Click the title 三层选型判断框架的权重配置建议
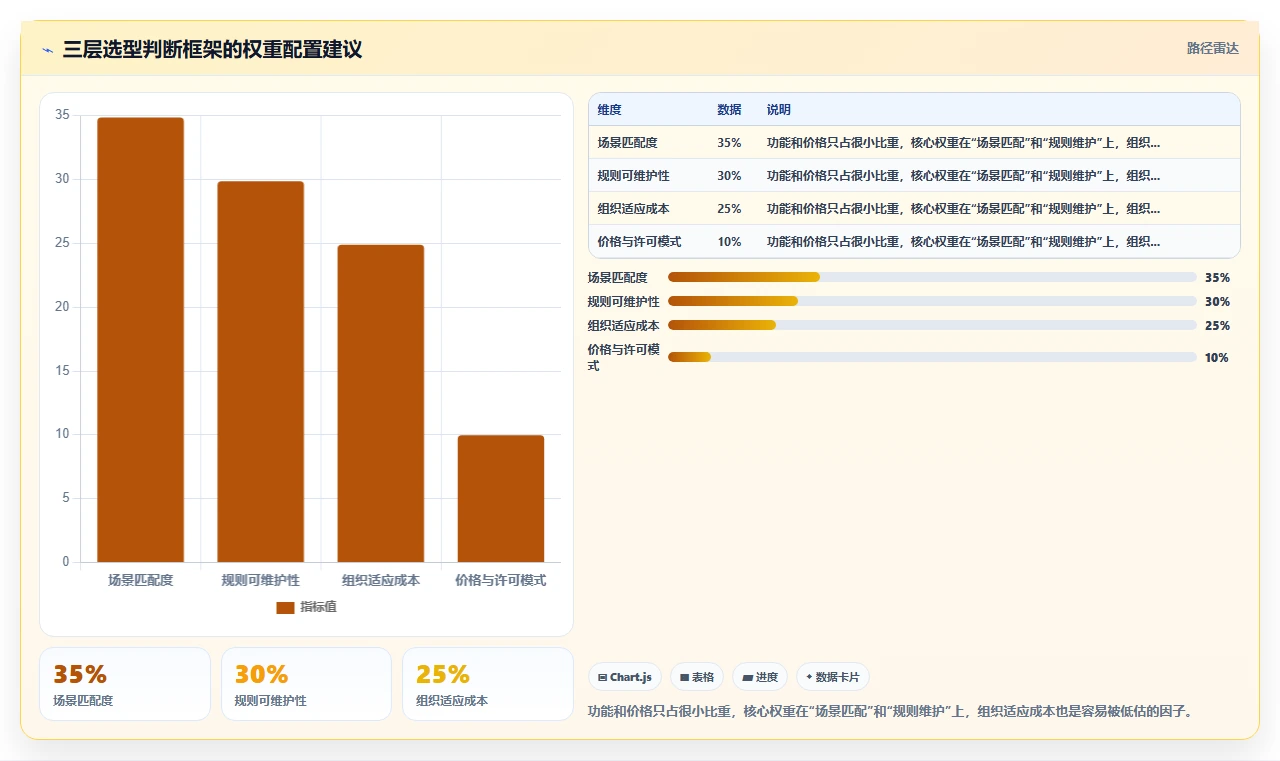Viewport: 1280px width, 761px height. (x=212, y=49)
